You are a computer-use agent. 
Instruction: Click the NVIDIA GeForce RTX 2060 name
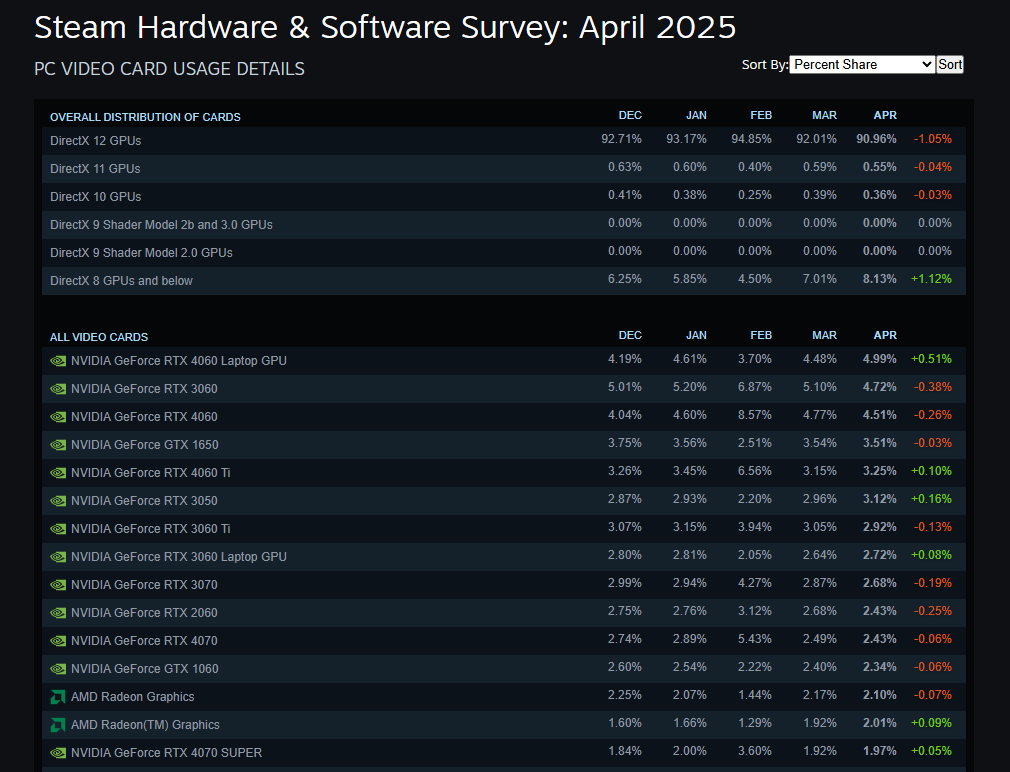coord(144,613)
